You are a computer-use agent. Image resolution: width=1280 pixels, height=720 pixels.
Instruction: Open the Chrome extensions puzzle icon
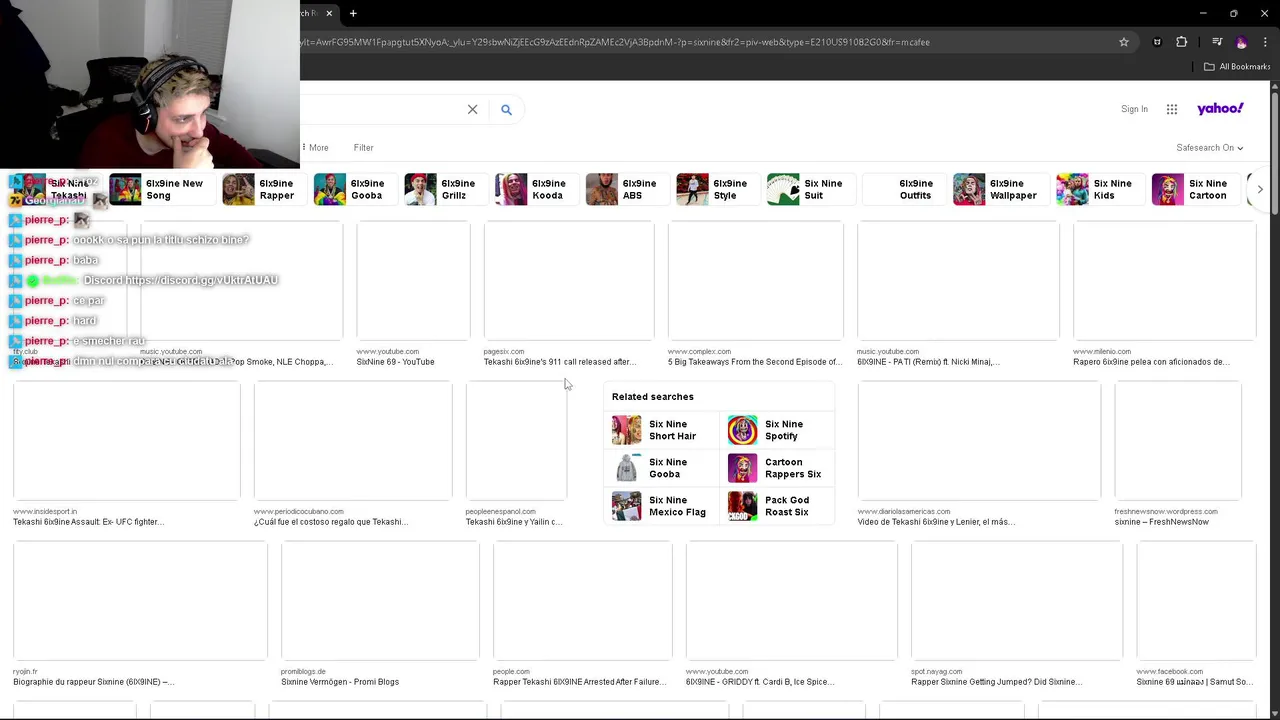click(1182, 42)
